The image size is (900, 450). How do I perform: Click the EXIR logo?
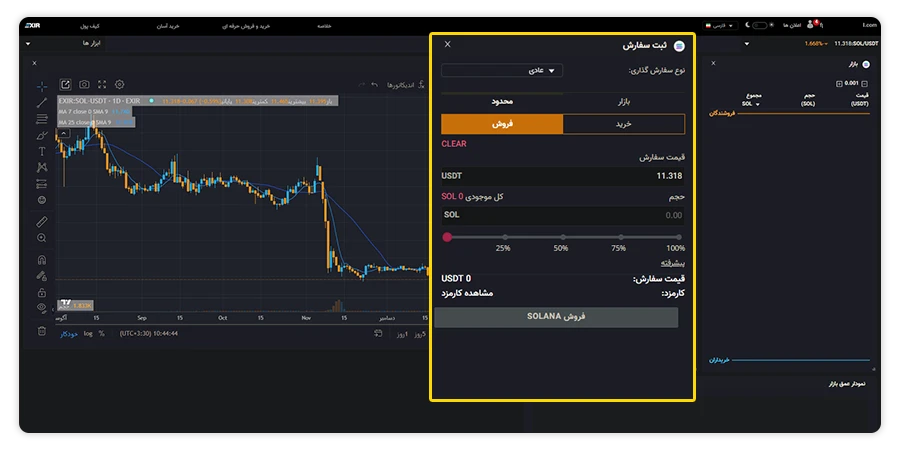coord(33,26)
